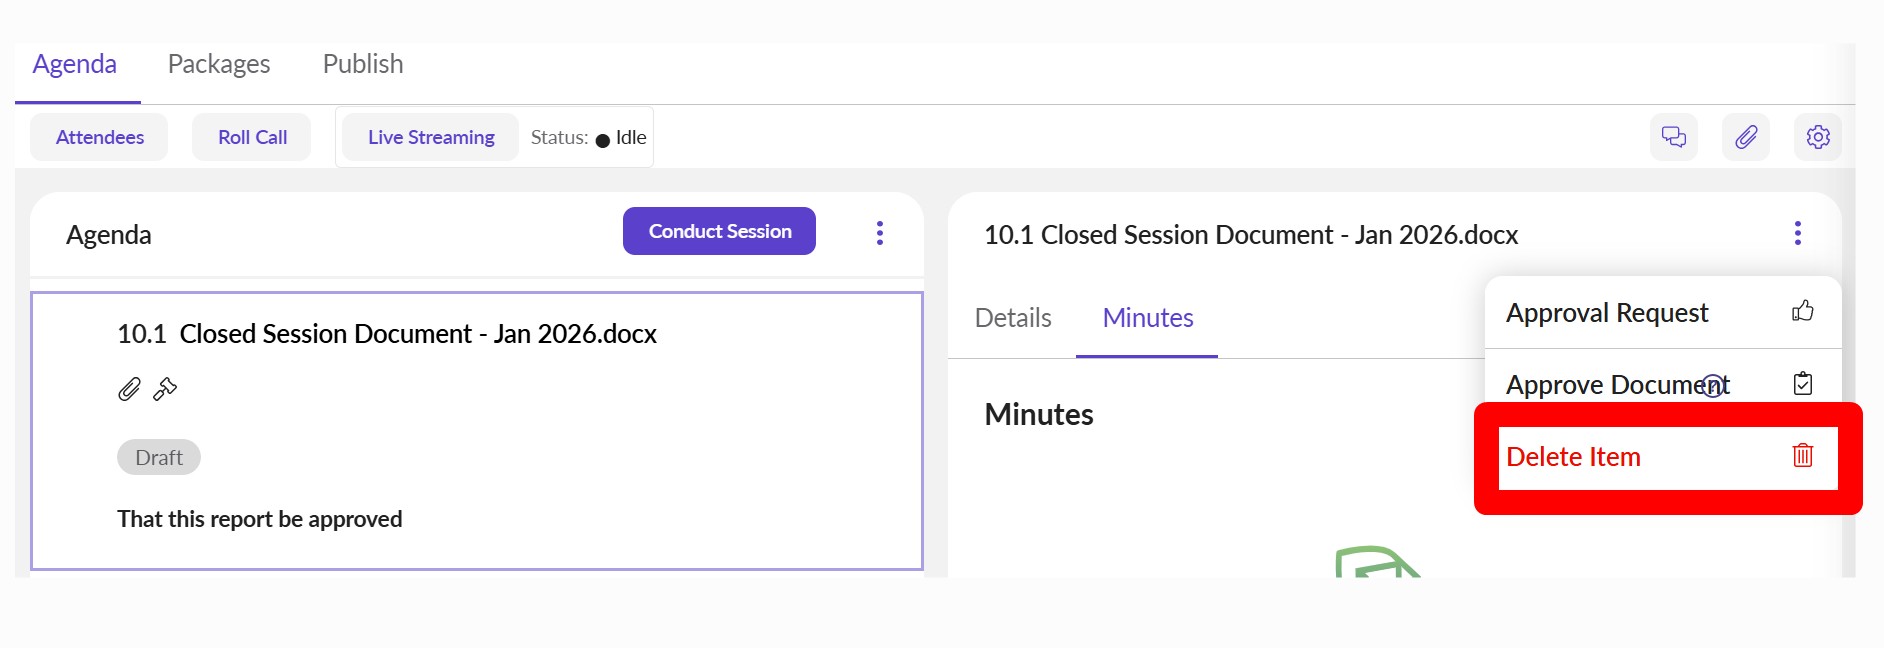Click the gavel icon on agenda item 10.1
Viewport: 1884px width, 648px height.
tap(165, 389)
